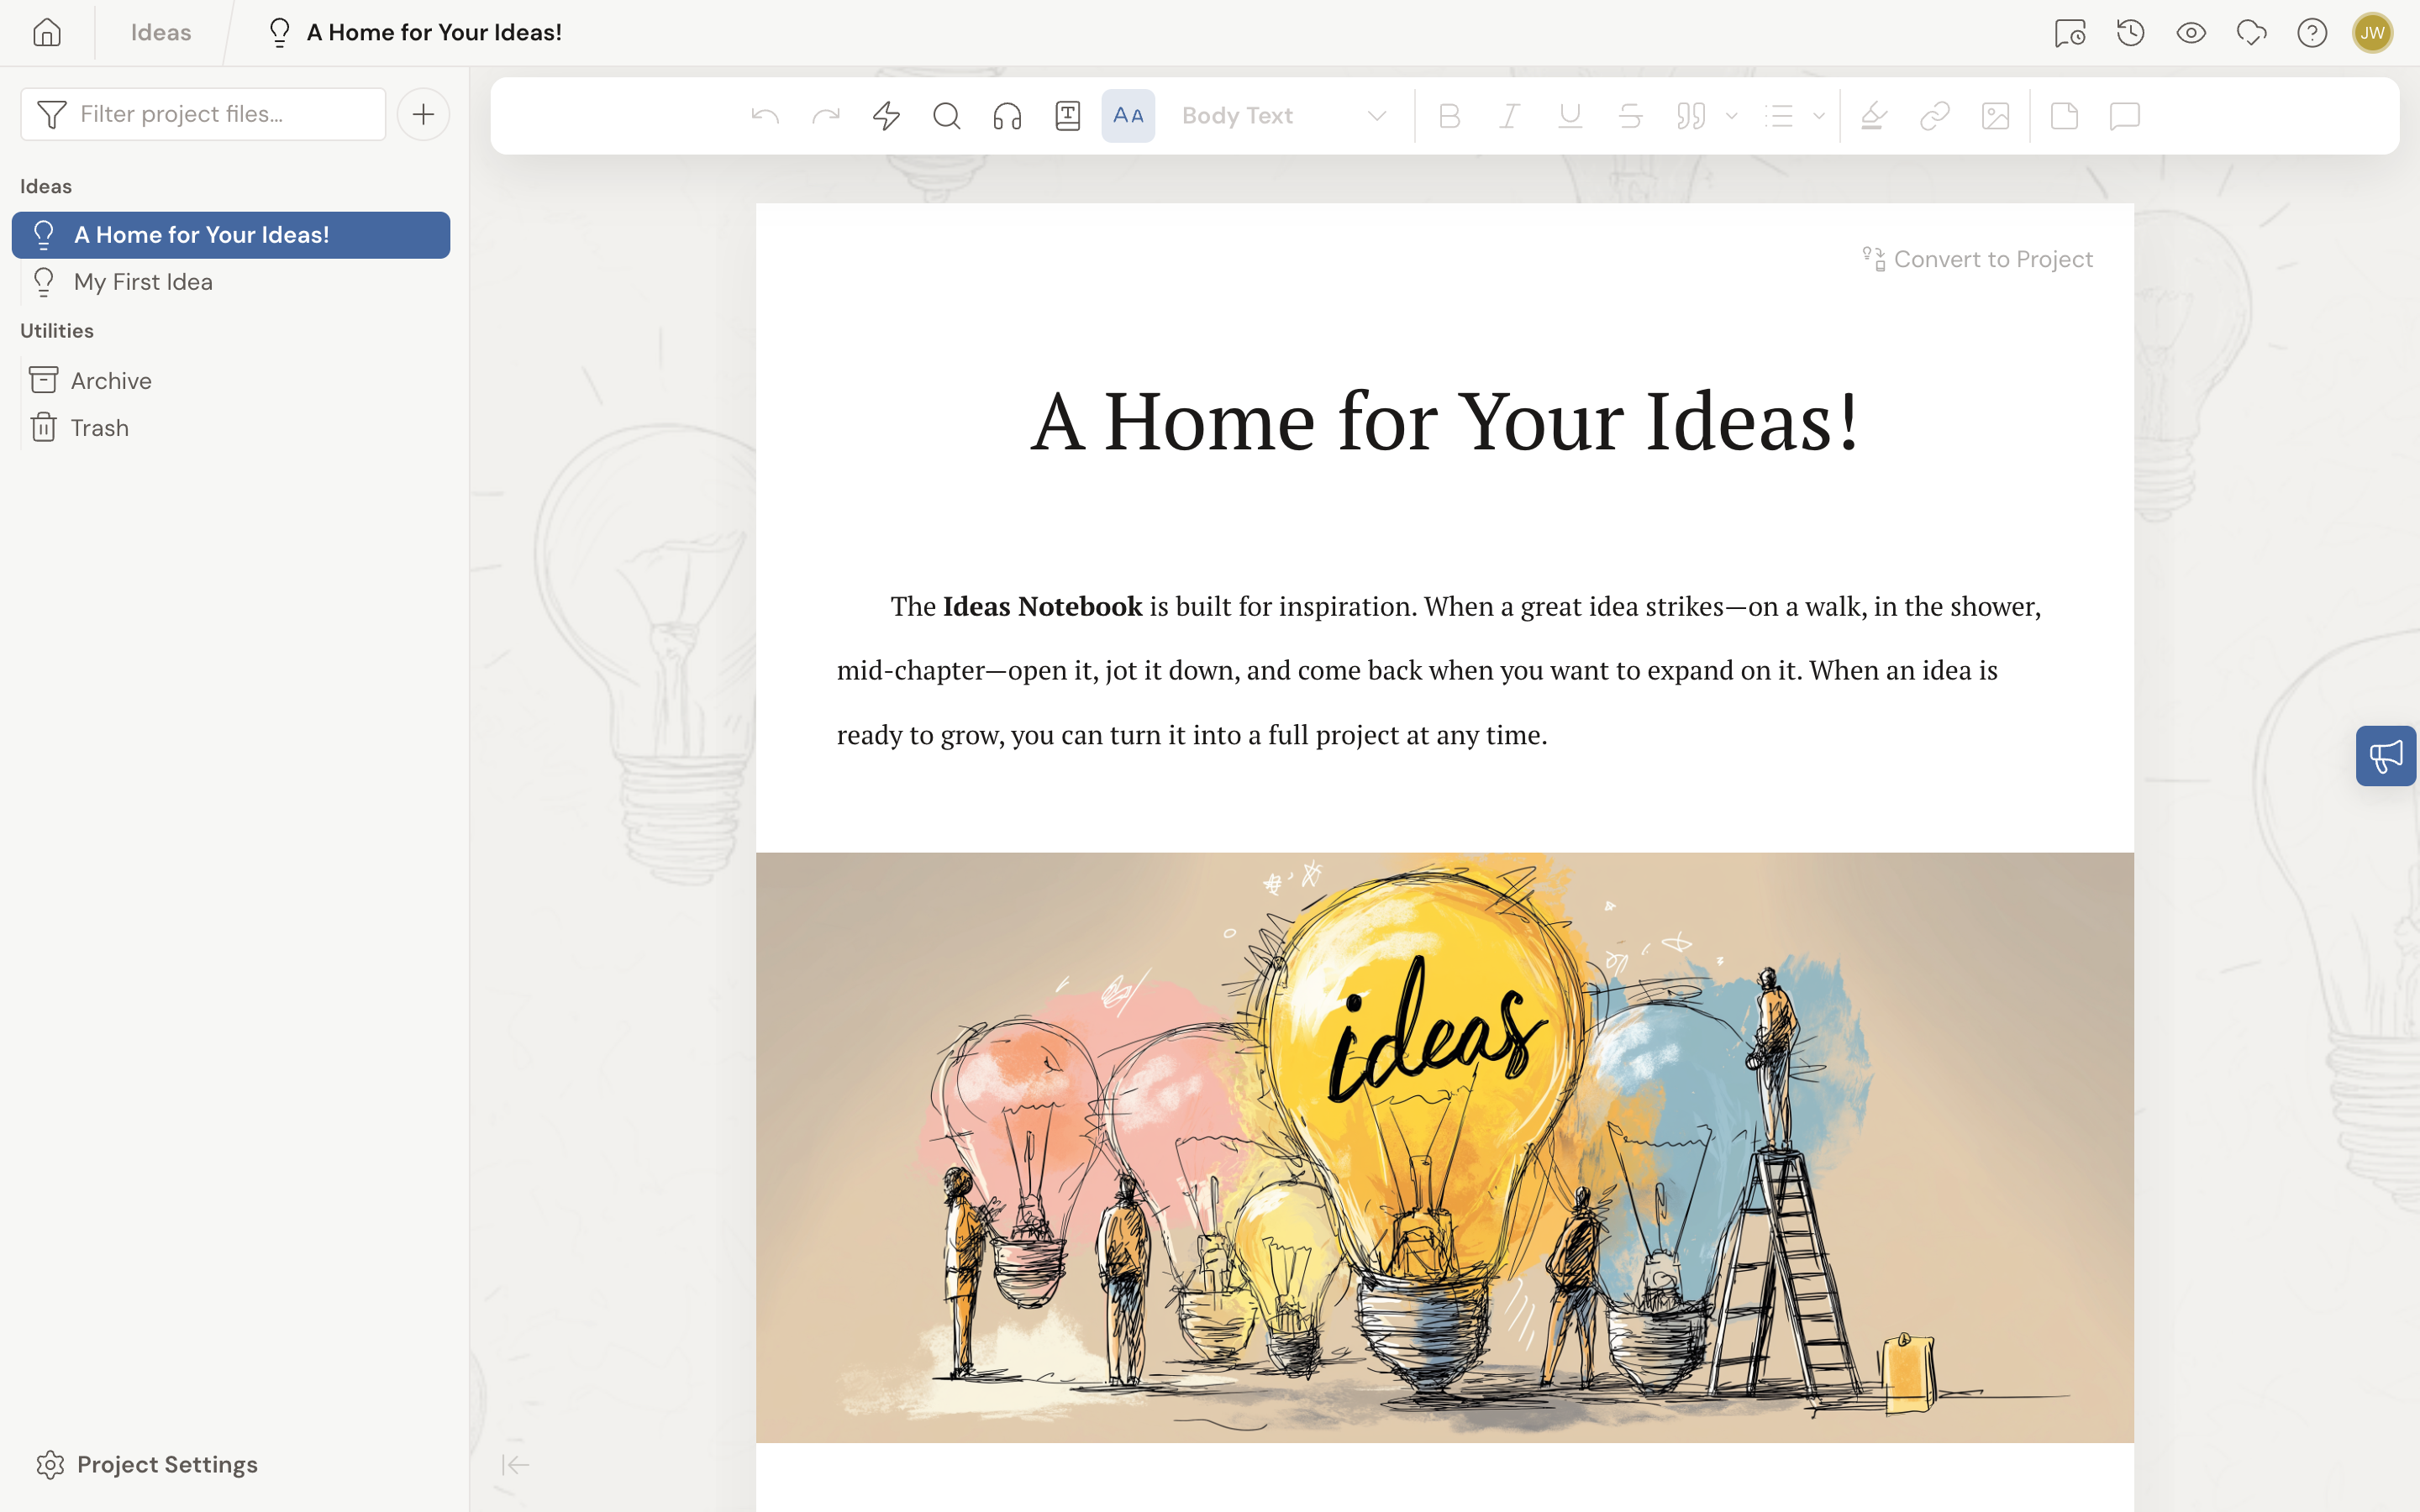The width and height of the screenshot is (2420, 1512).
Task: Click the headphones read aloud icon
Action: tap(1007, 116)
